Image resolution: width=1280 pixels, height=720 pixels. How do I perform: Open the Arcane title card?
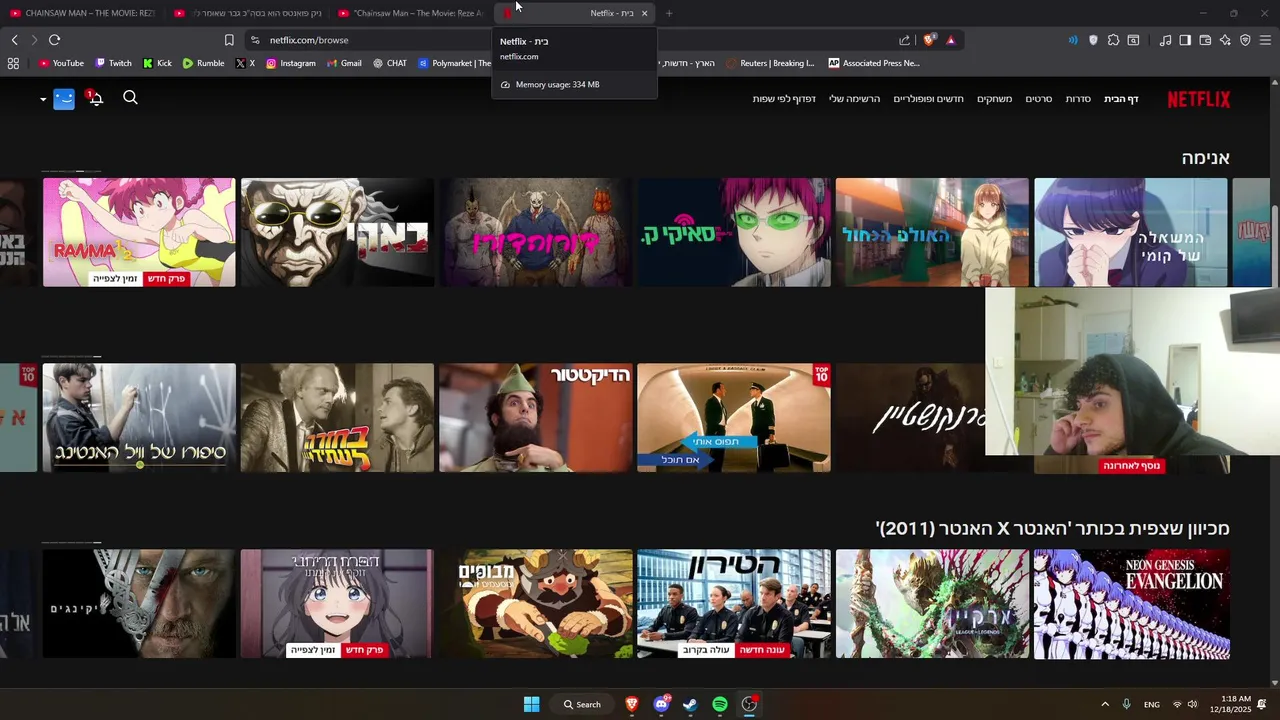(932, 604)
